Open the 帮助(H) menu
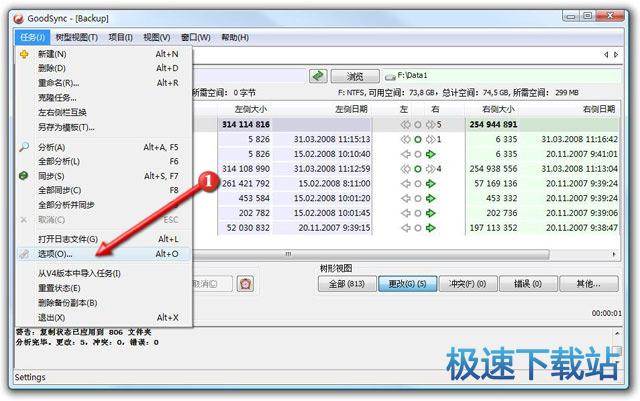The height and width of the screenshot is (401, 640). click(x=235, y=38)
